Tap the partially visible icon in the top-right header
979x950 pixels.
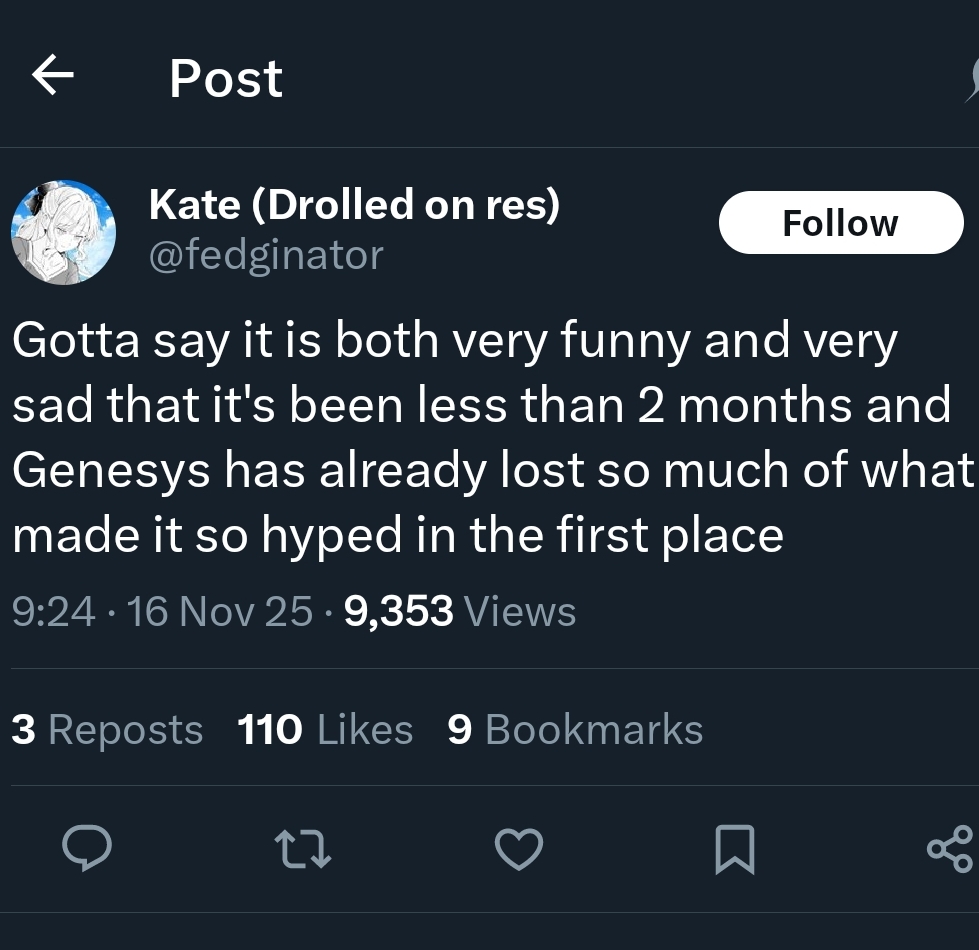coord(972,79)
